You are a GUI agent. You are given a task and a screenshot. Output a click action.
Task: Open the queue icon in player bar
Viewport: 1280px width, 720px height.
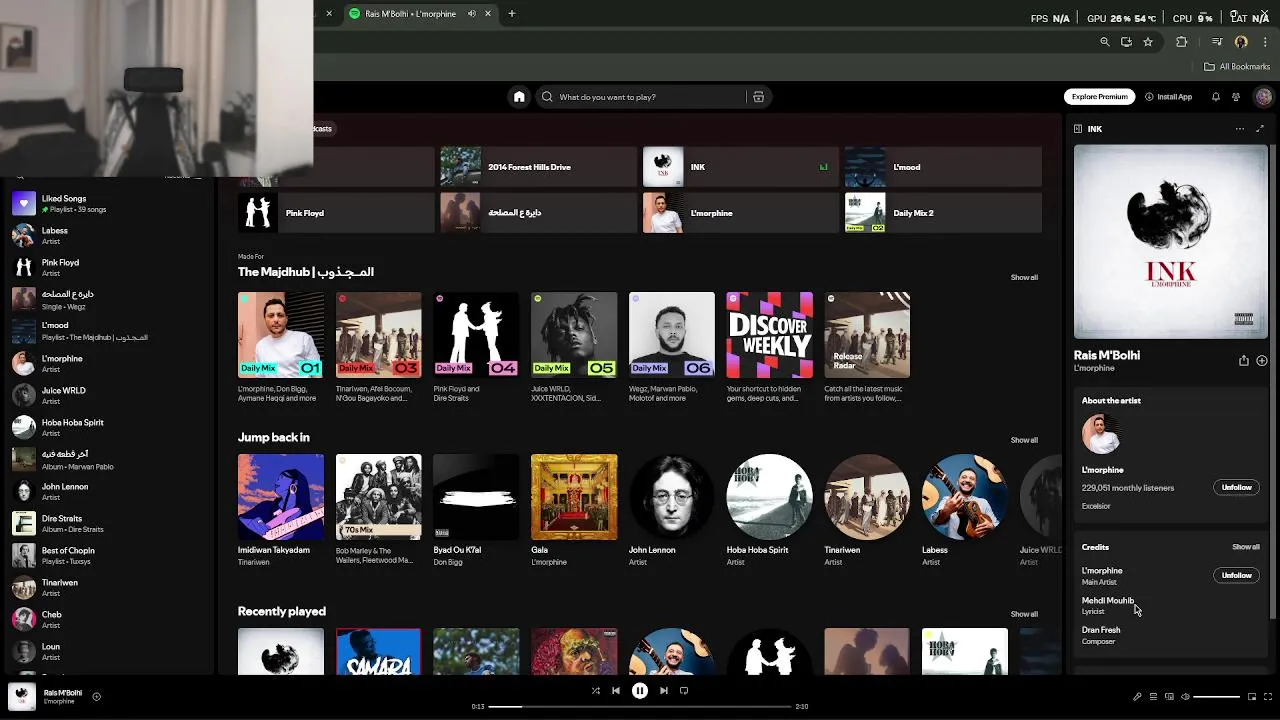1153,697
